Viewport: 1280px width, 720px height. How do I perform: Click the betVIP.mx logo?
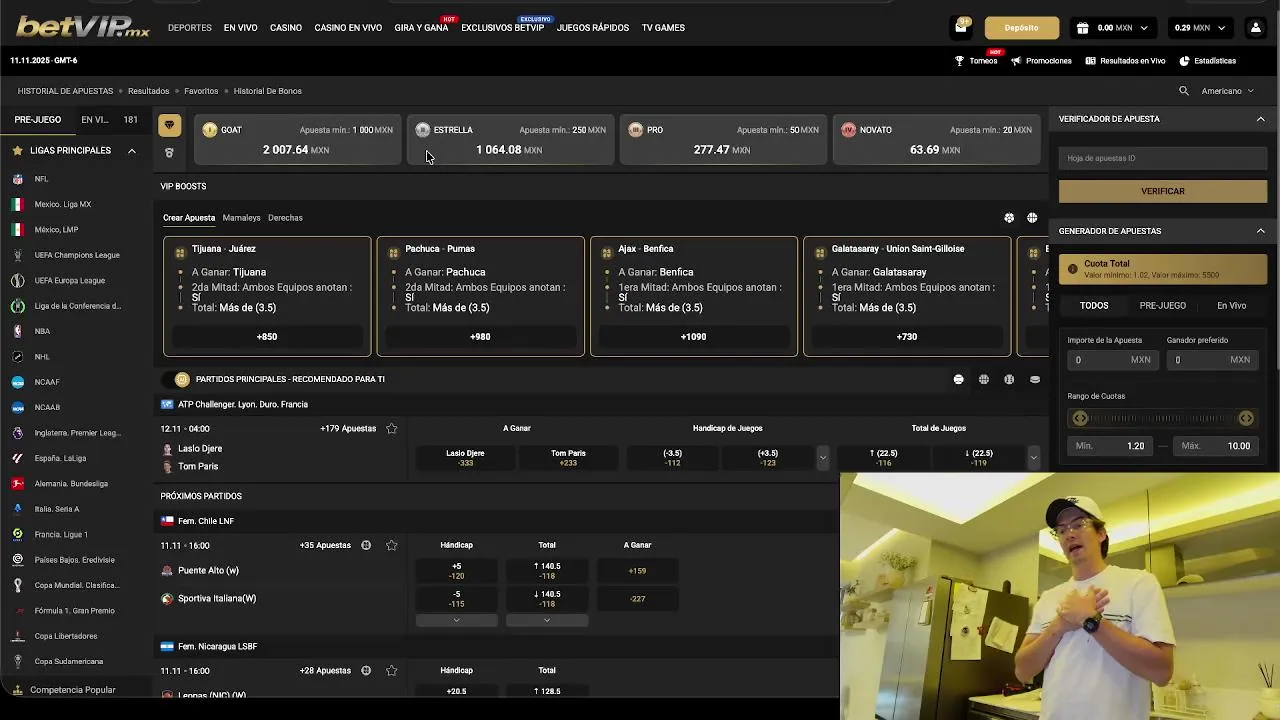click(x=83, y=27)
